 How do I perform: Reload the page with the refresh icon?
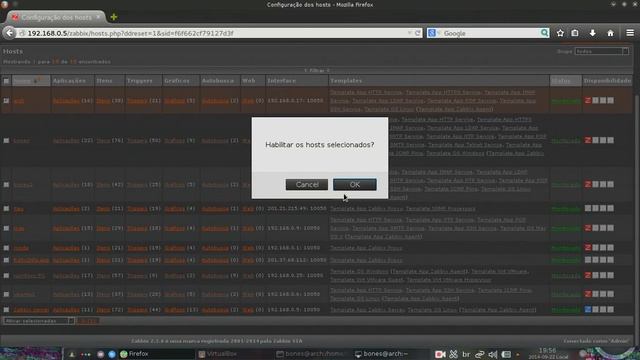(418, 33)
